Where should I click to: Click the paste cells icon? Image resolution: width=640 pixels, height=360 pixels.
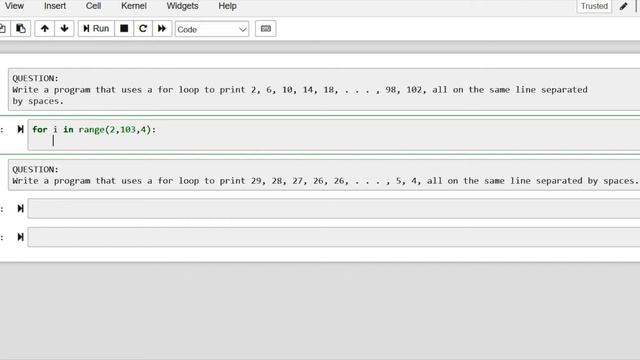pos(21,29)
